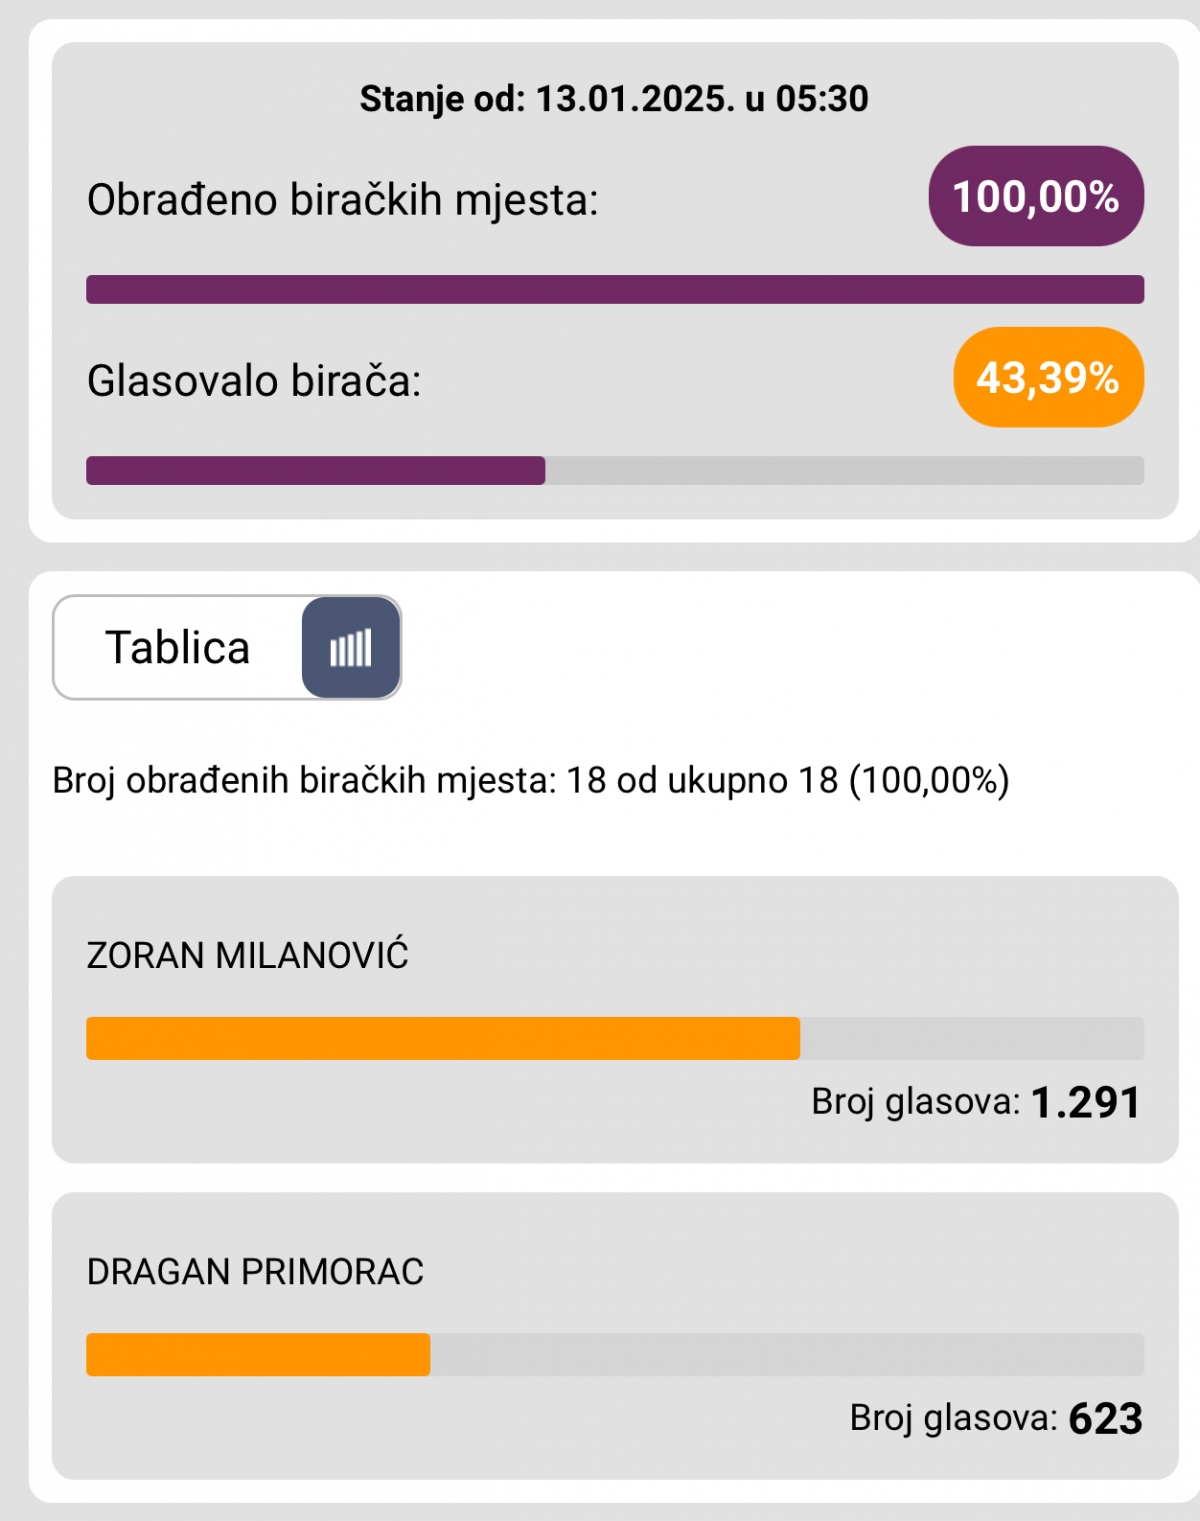
Task: Click the orange 43,39% turnout badge
Action: (x=1047, y=378)
